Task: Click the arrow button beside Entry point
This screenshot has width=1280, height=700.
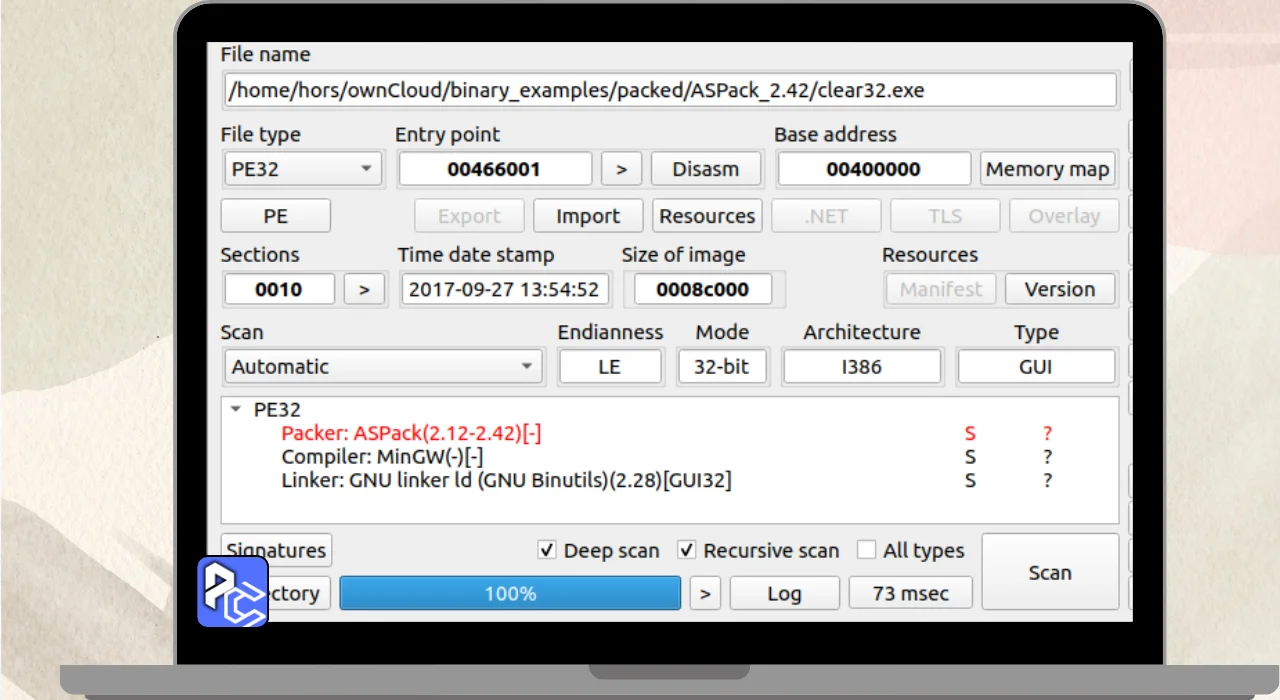Action: (x=621, y=169)
